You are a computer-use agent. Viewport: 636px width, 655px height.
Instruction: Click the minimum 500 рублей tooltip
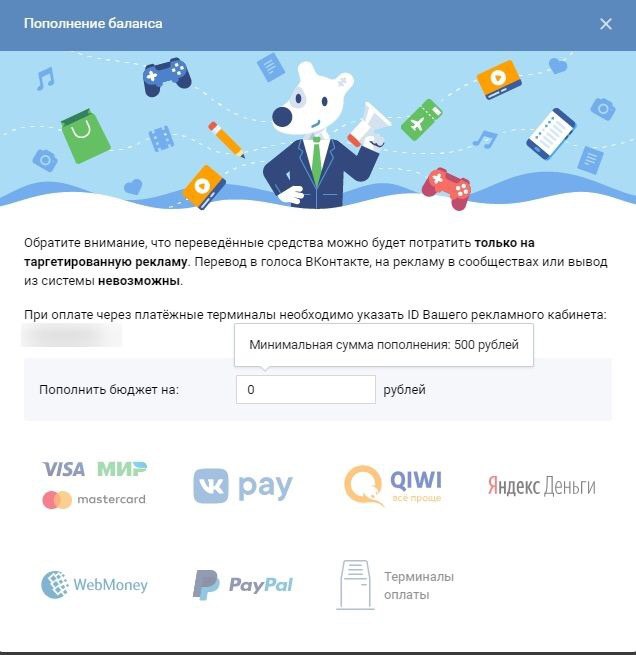(x=384, y=345)
